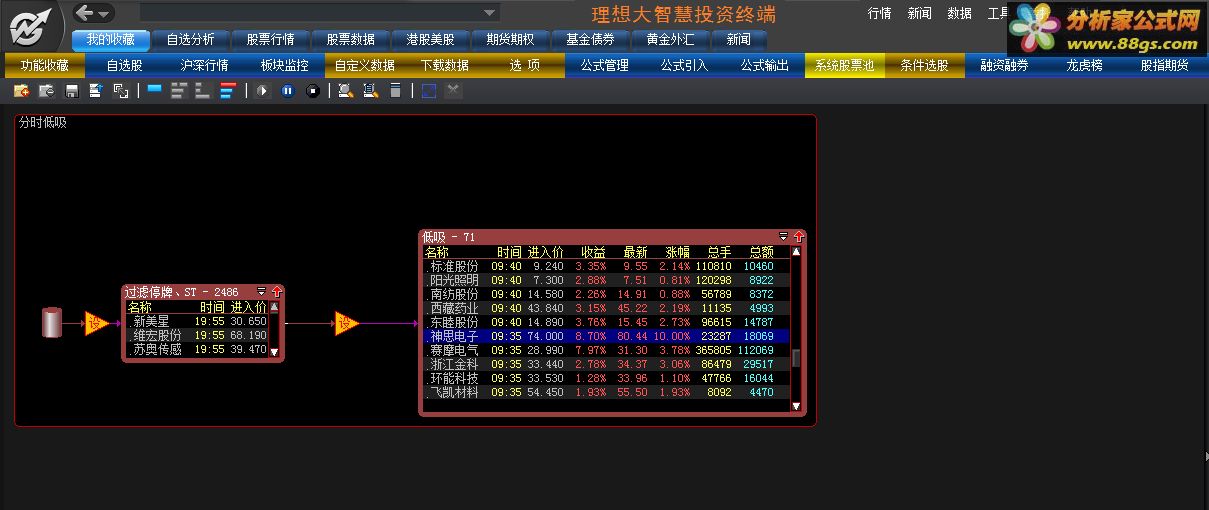Switch to 黄金外汇 tab

(670, 40)
